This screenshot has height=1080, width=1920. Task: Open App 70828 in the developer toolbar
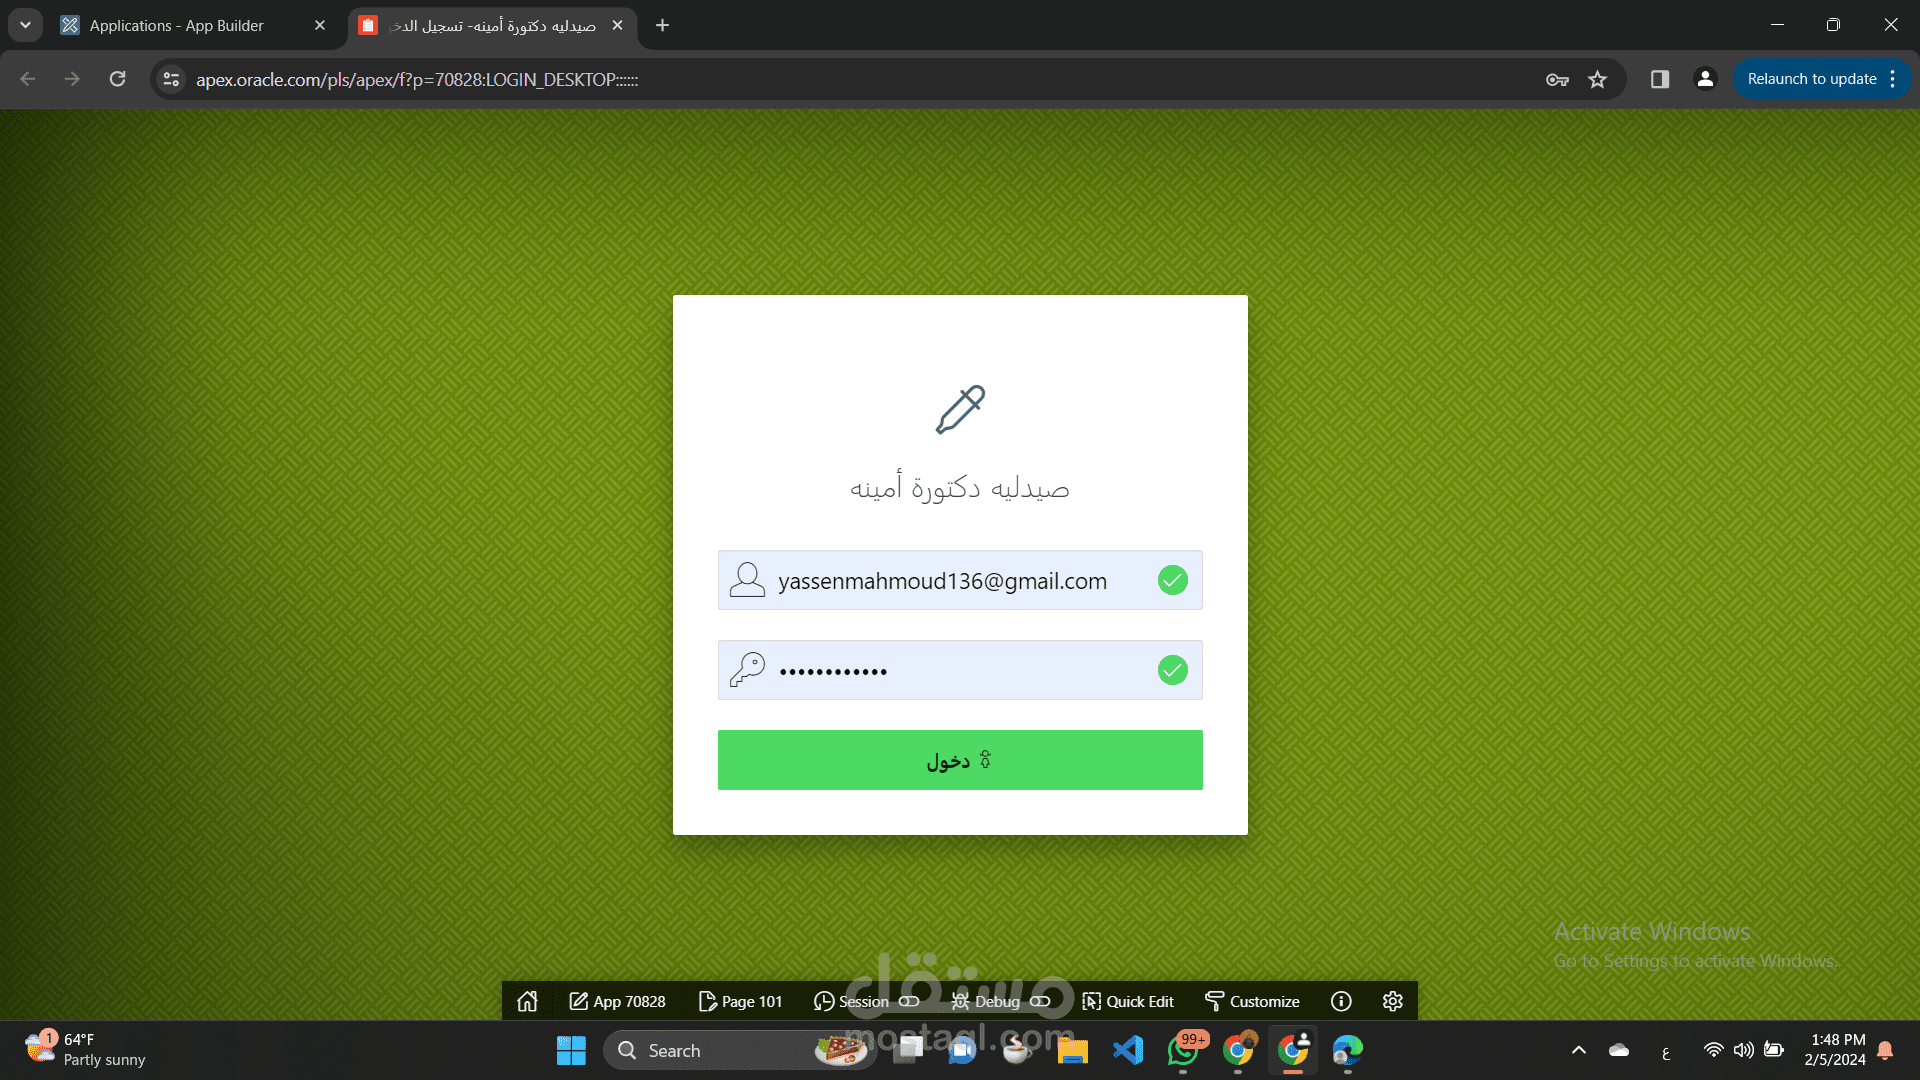coord(617,1001)
